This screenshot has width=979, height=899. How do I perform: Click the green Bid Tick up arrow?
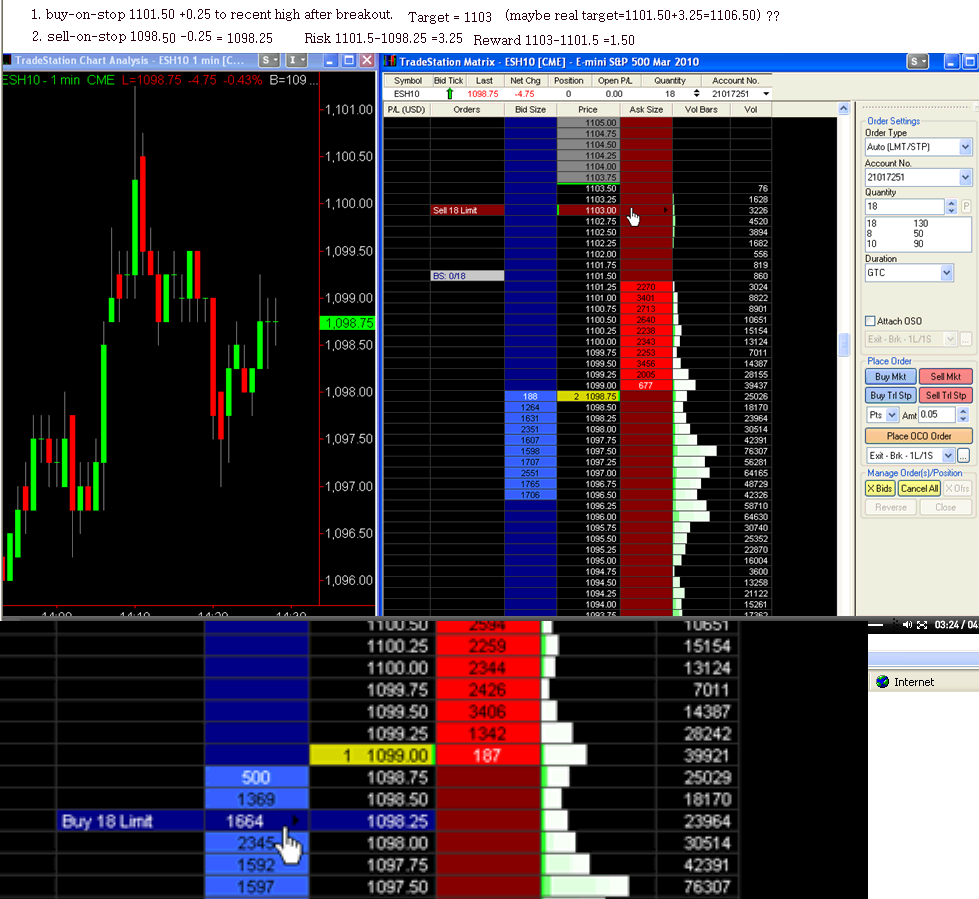pos(449,94)
